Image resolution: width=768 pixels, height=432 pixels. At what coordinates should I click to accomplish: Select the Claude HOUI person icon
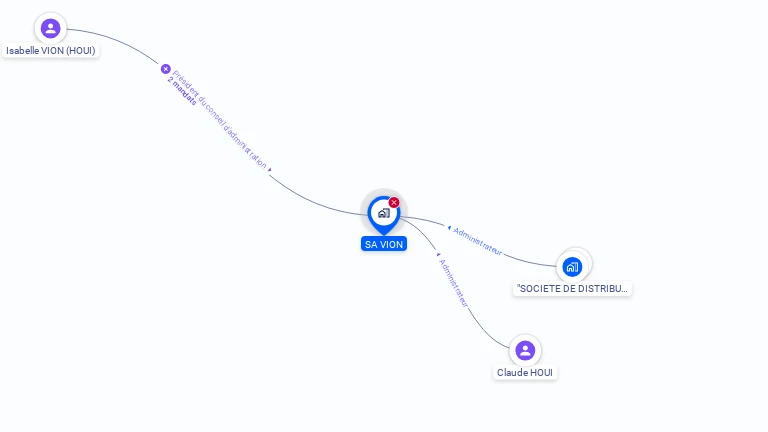pos(525,351)
